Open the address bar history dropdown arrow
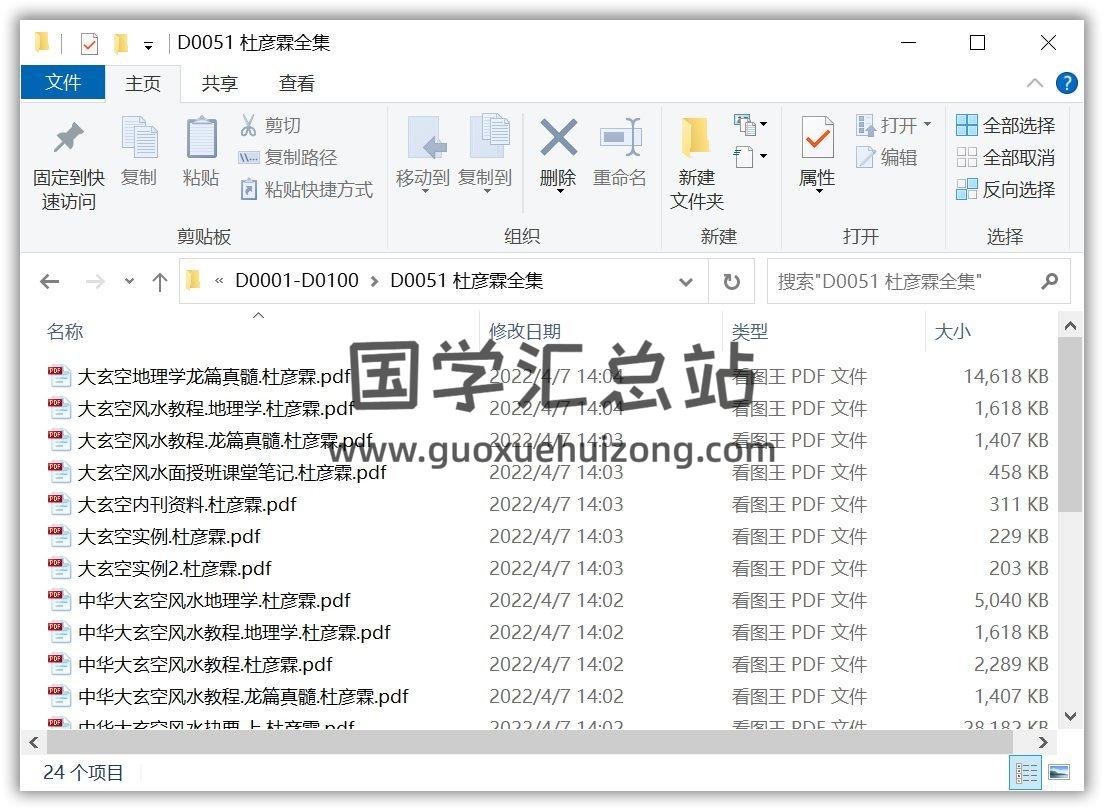The height and width of the screenshot is (811, 1104). [x=686, y=282]
